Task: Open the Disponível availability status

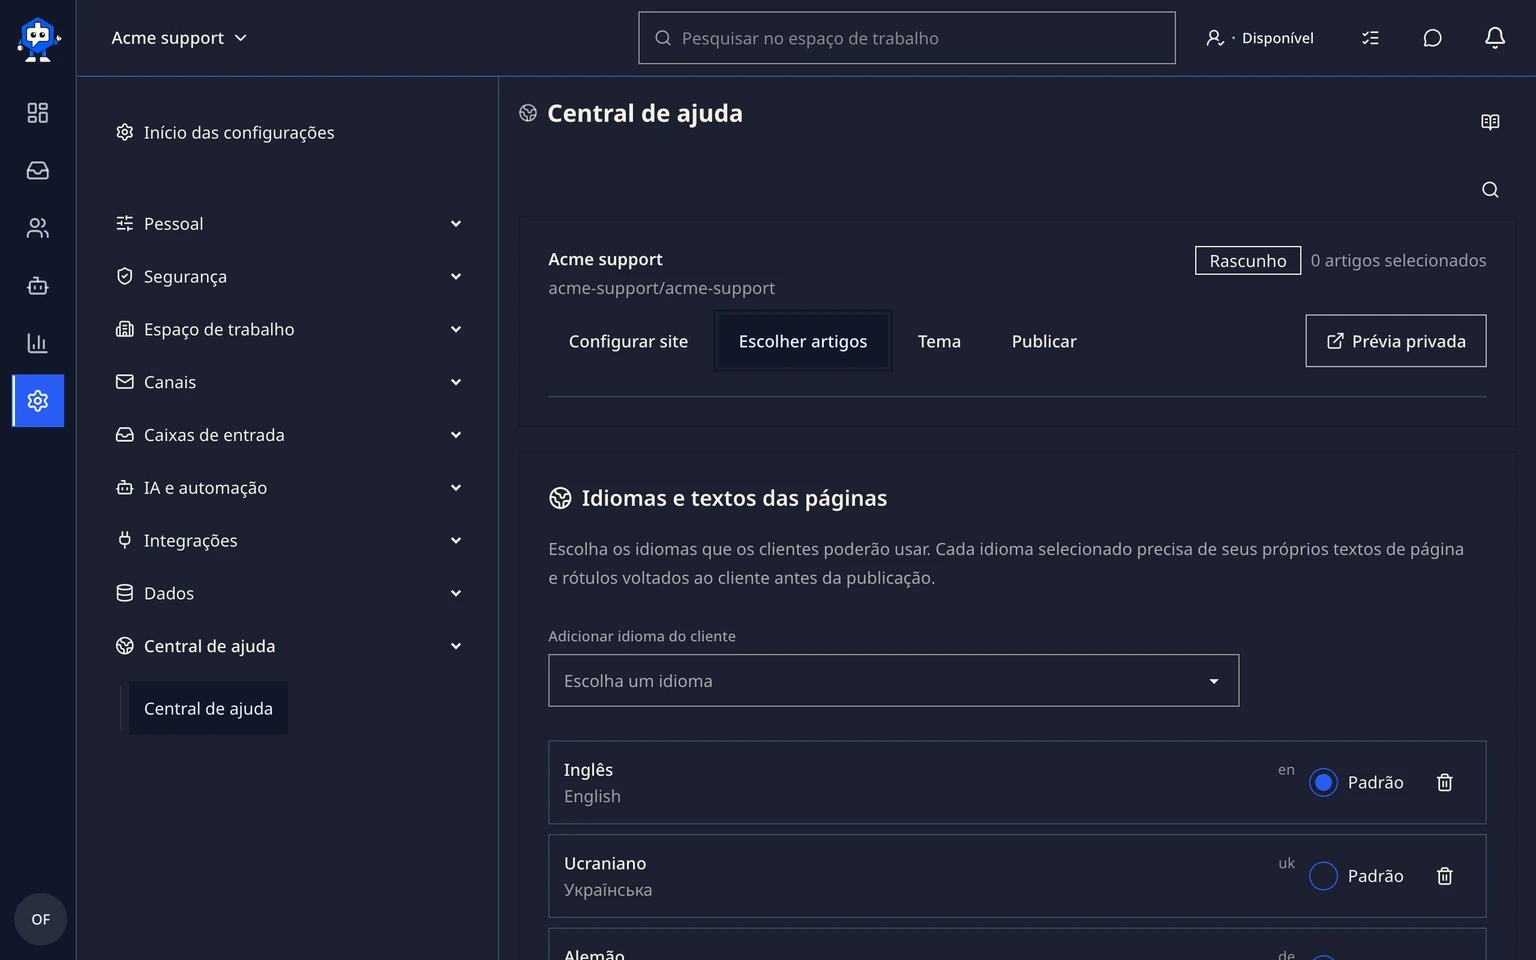Action: click(x=1260, y=38)
